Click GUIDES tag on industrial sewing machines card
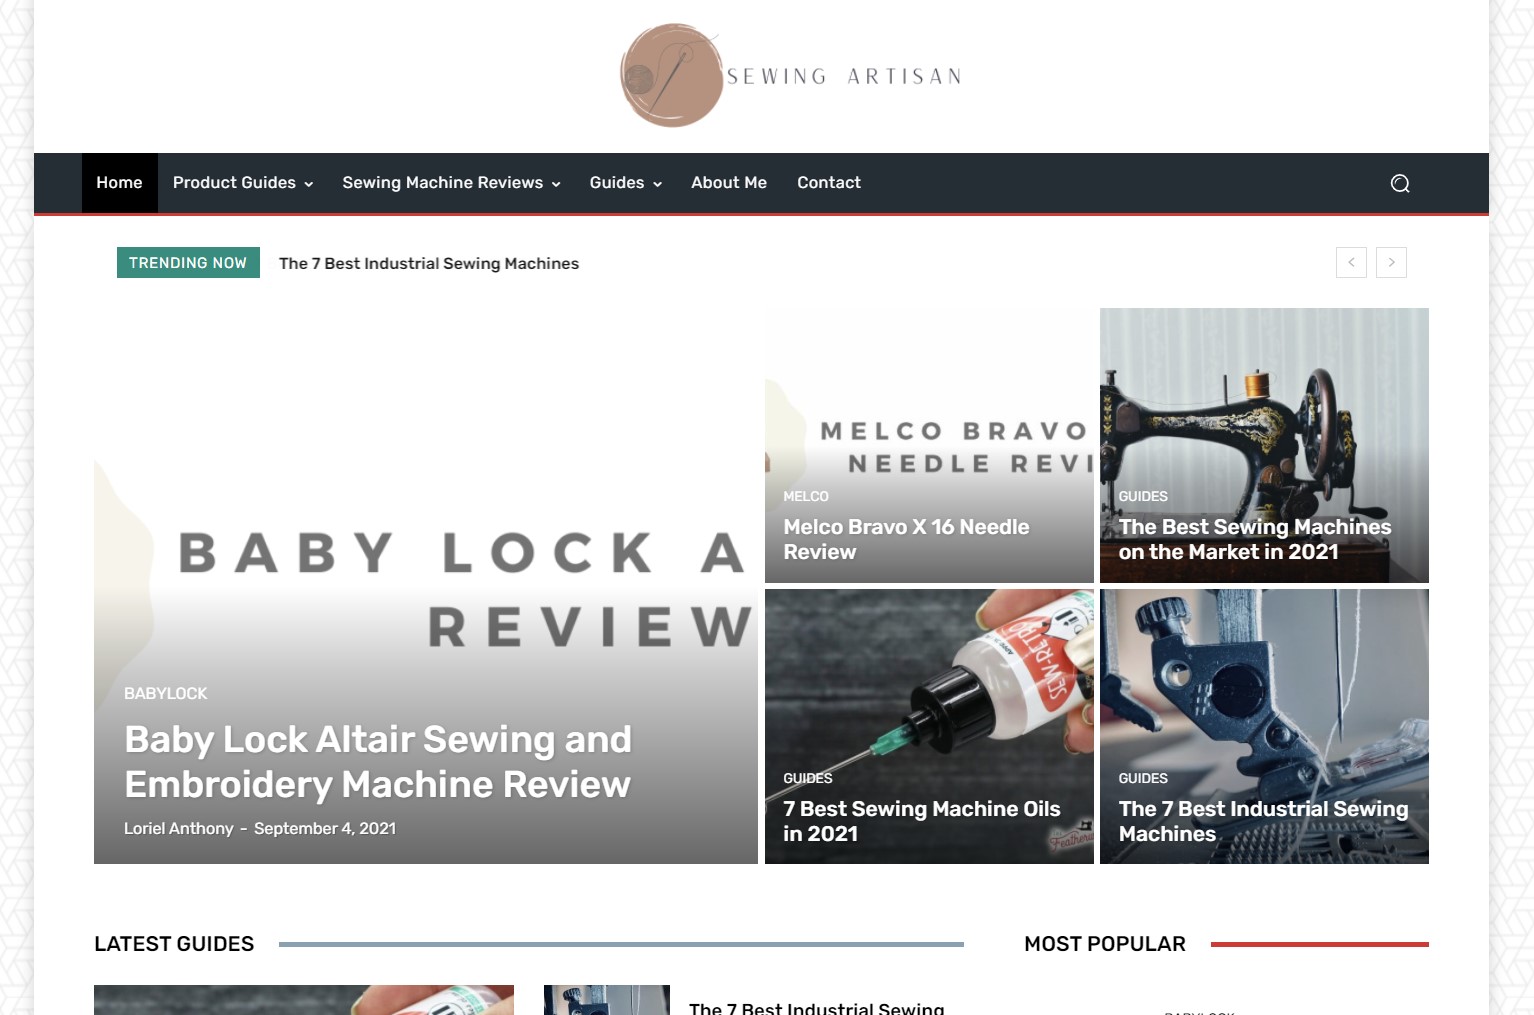This screenshot has height=1015, width=1534. point(1143,778)
